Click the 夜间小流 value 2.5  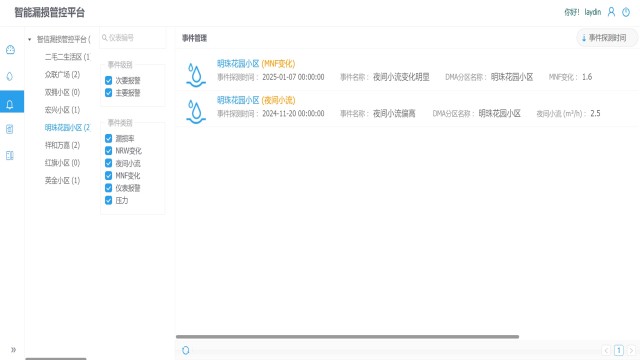(595, 113)
